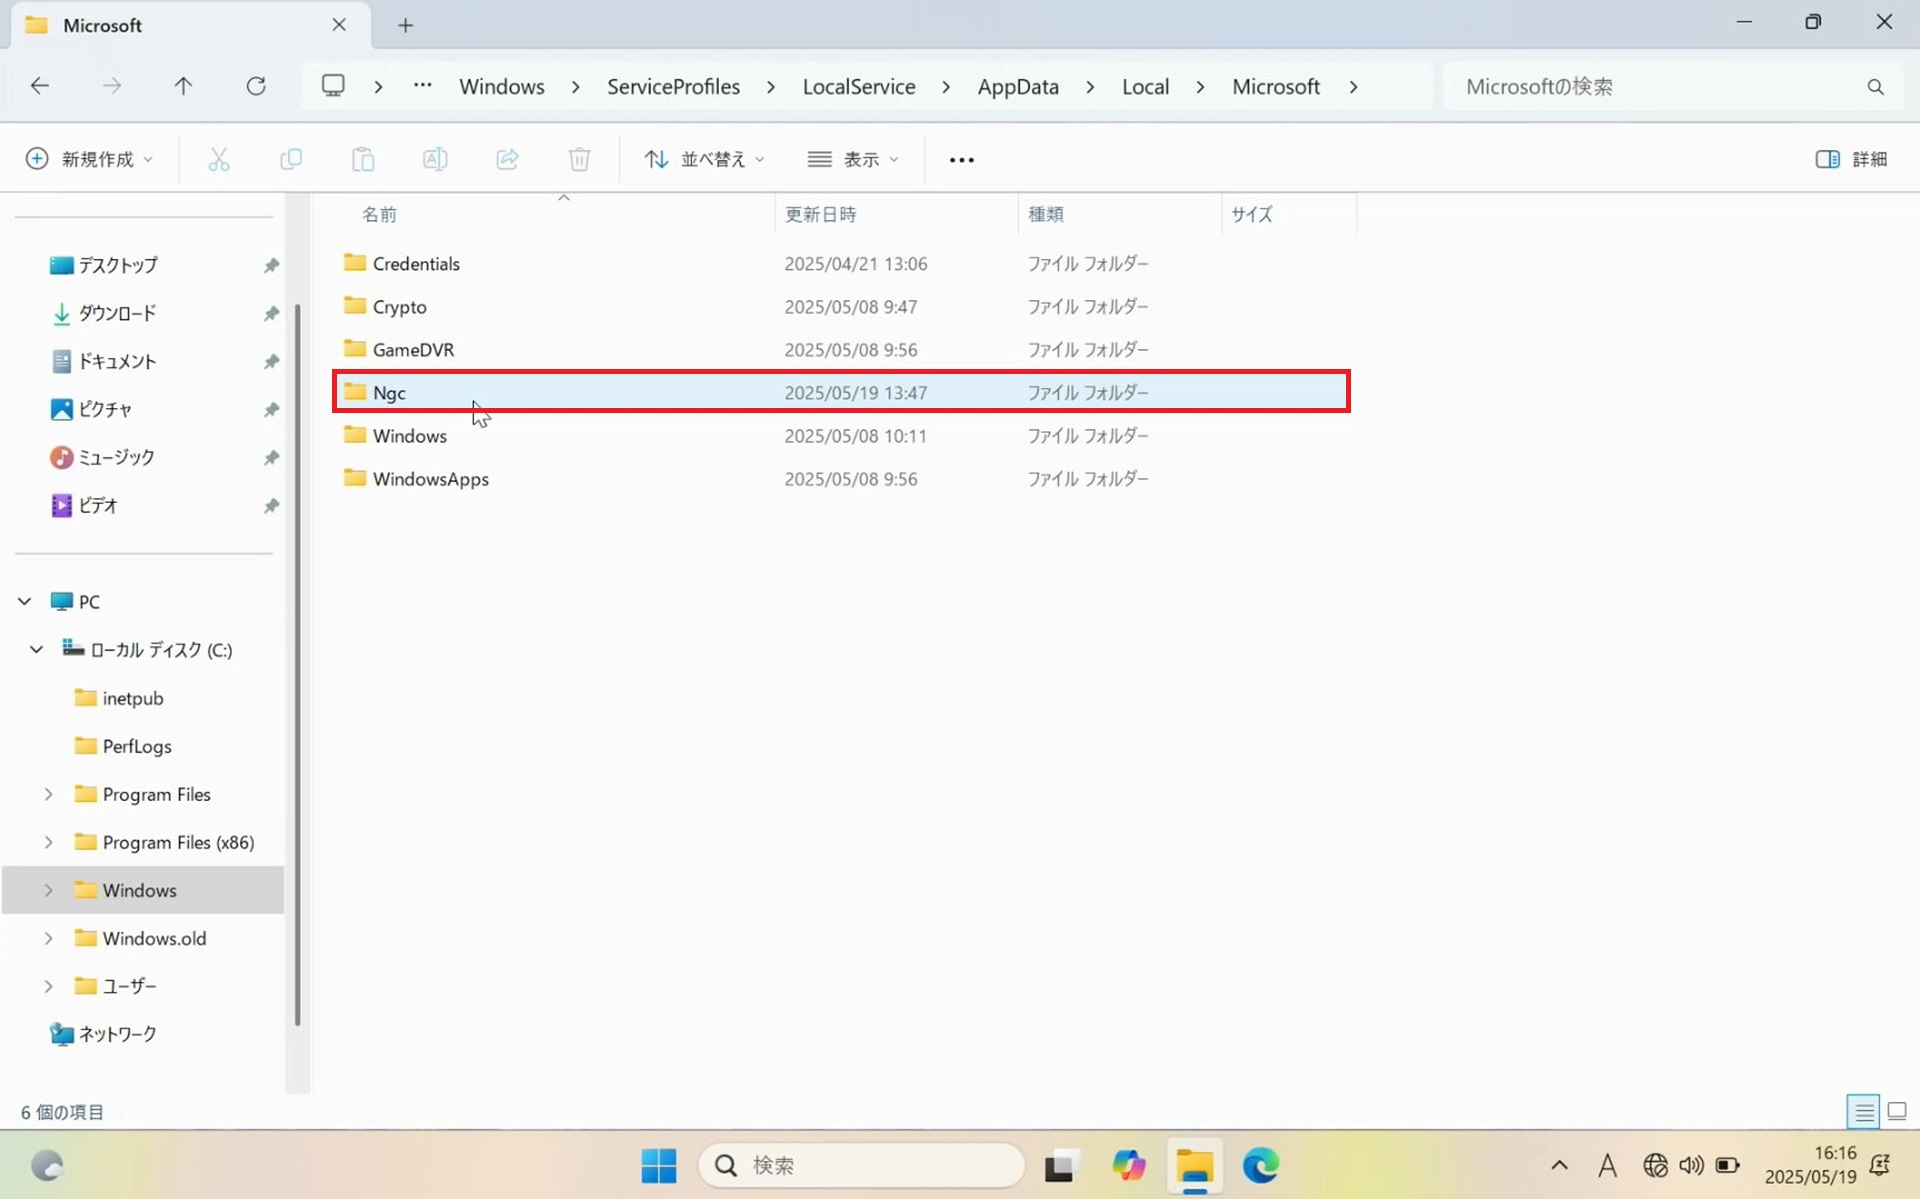Collapse the PC tree node

pos(25,601)
